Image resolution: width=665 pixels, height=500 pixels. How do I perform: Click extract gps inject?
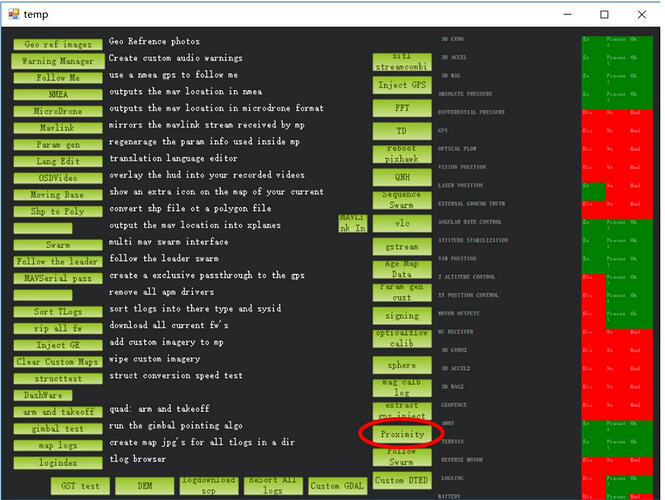click(x=402, y=411)
